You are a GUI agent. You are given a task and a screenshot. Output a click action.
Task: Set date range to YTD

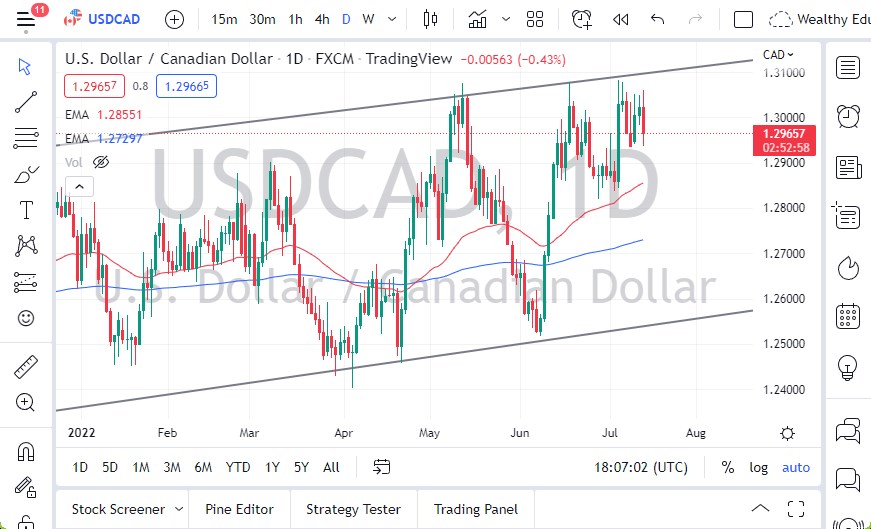(238, 467)
